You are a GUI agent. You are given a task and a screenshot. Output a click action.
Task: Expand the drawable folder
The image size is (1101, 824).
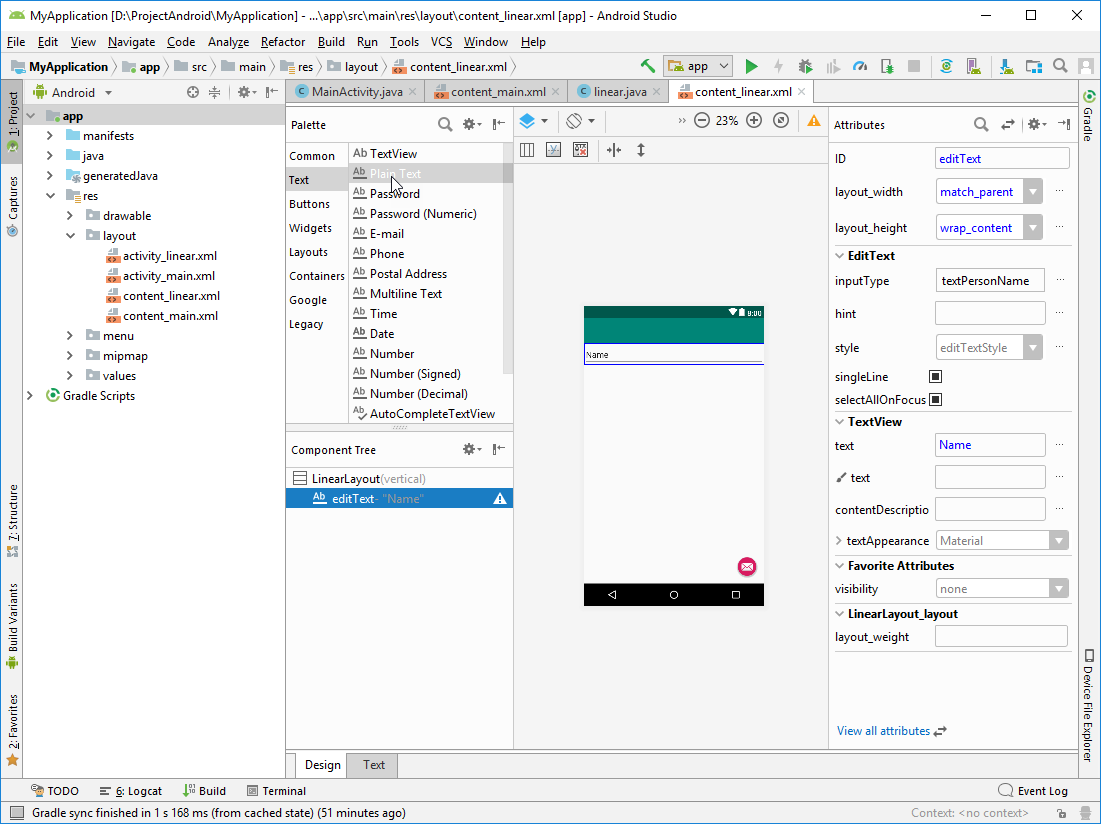tap(70, 215)
